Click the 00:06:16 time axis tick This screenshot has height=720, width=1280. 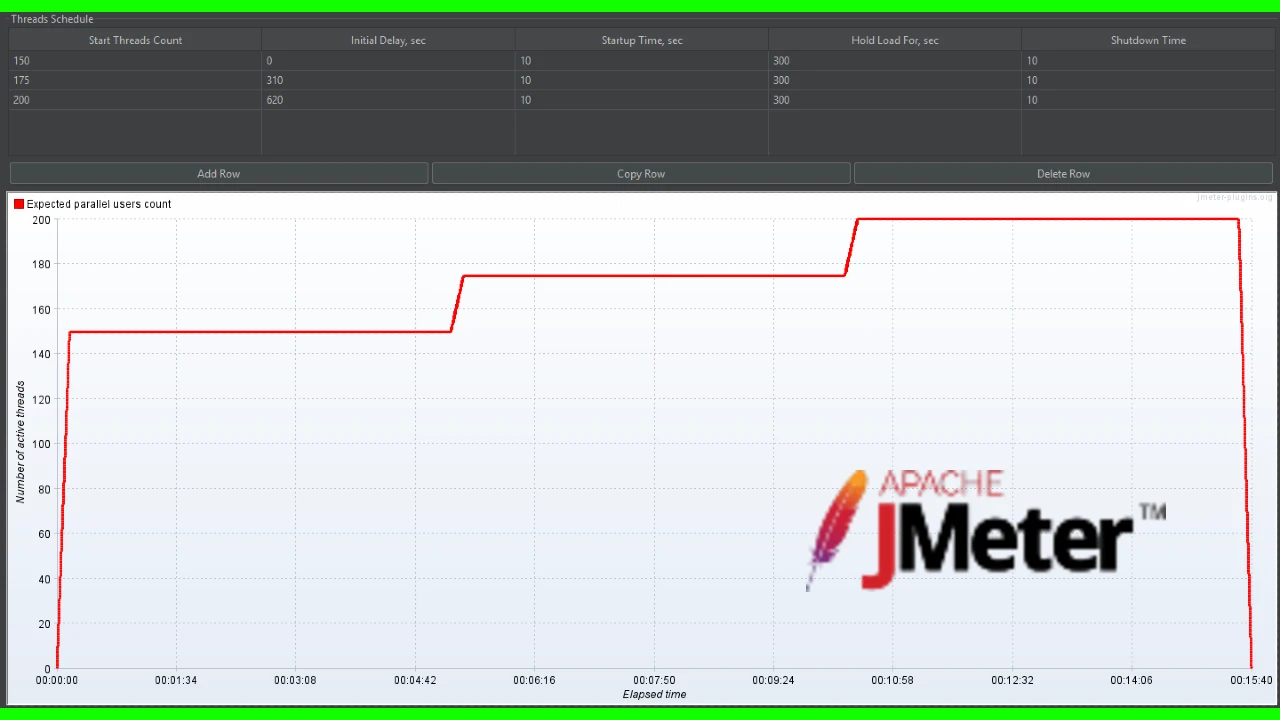pyautogui.click(x=534, y=680)
